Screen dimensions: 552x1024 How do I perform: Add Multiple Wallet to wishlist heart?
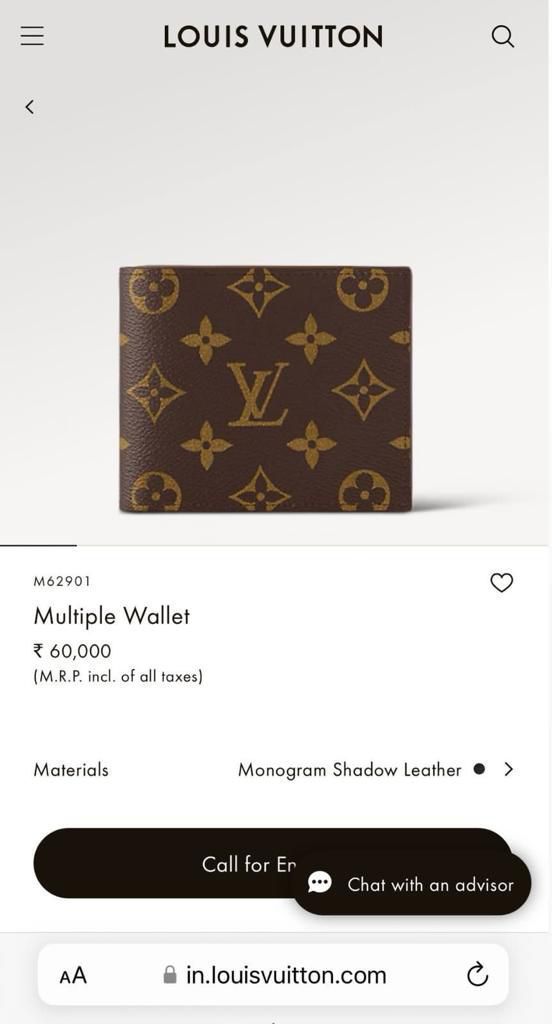tap(502, 582)
